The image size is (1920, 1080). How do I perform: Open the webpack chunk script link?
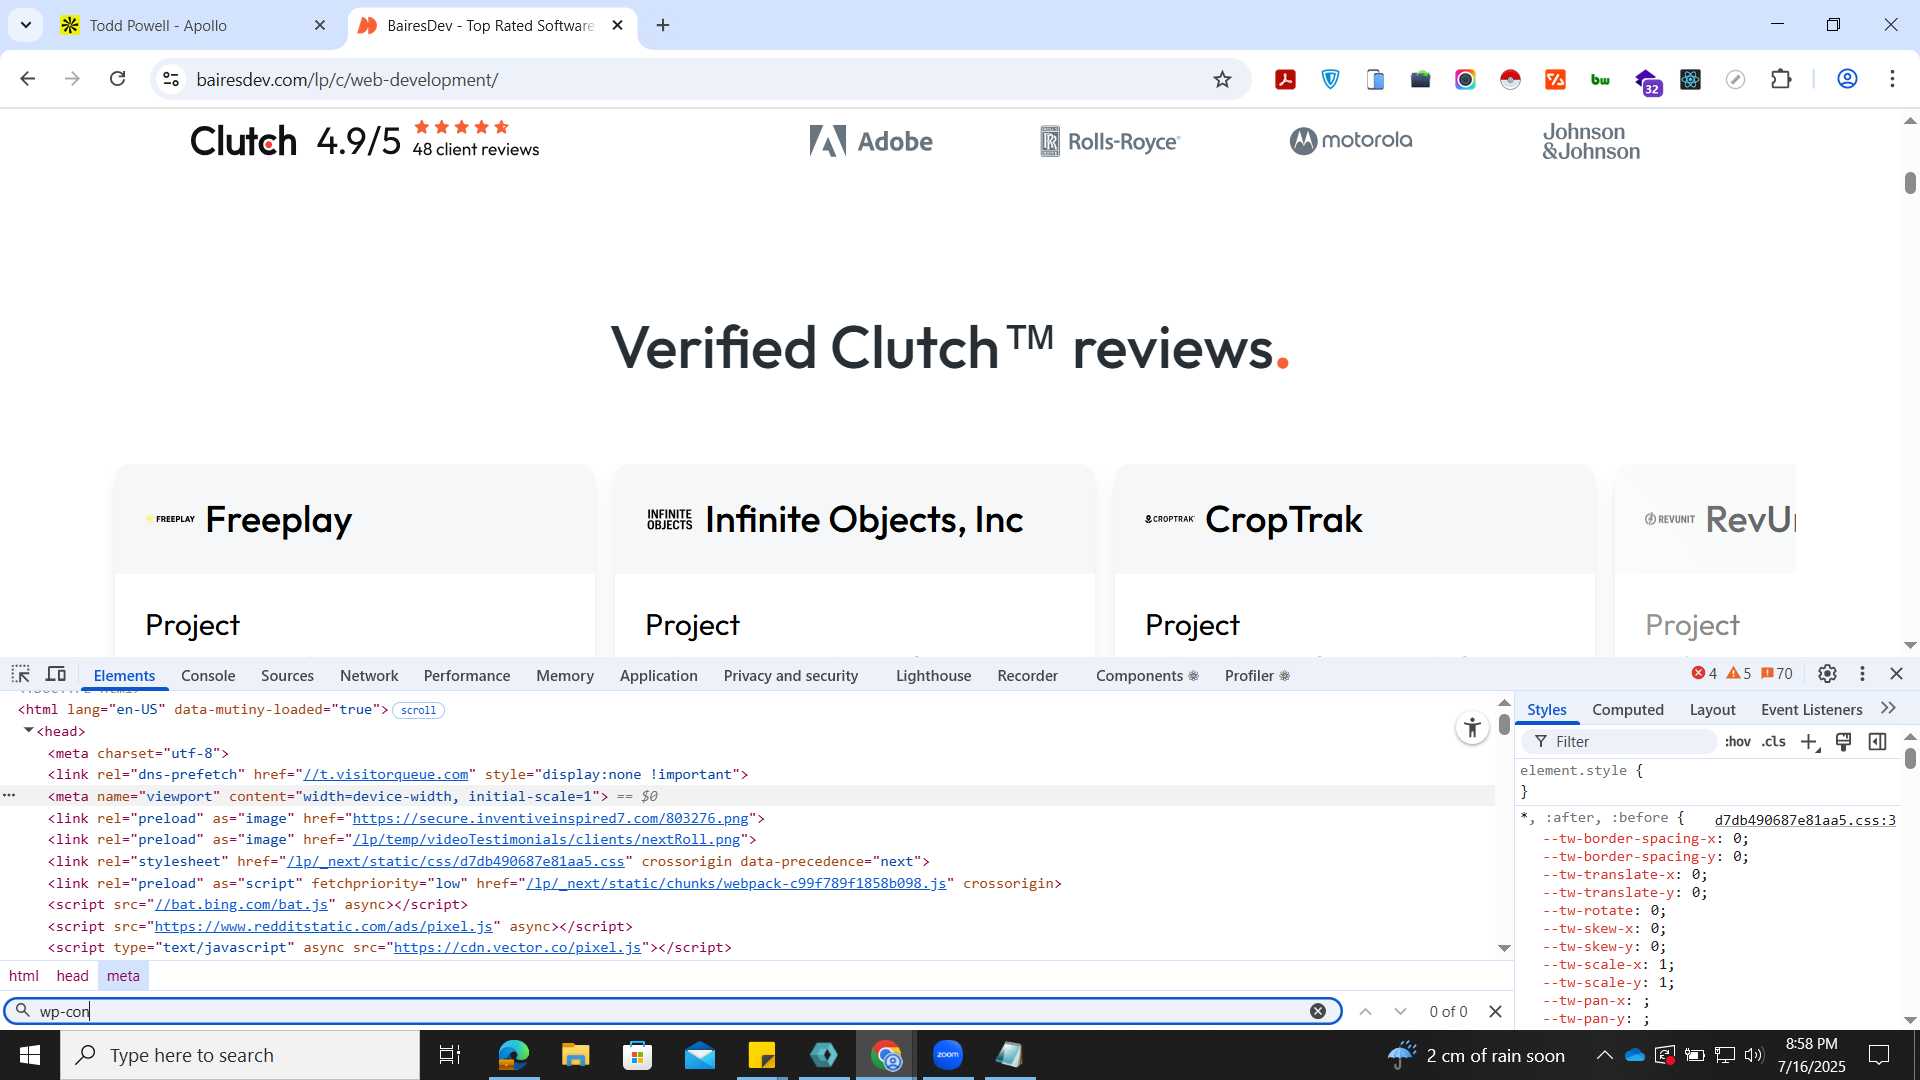[736, 883]
